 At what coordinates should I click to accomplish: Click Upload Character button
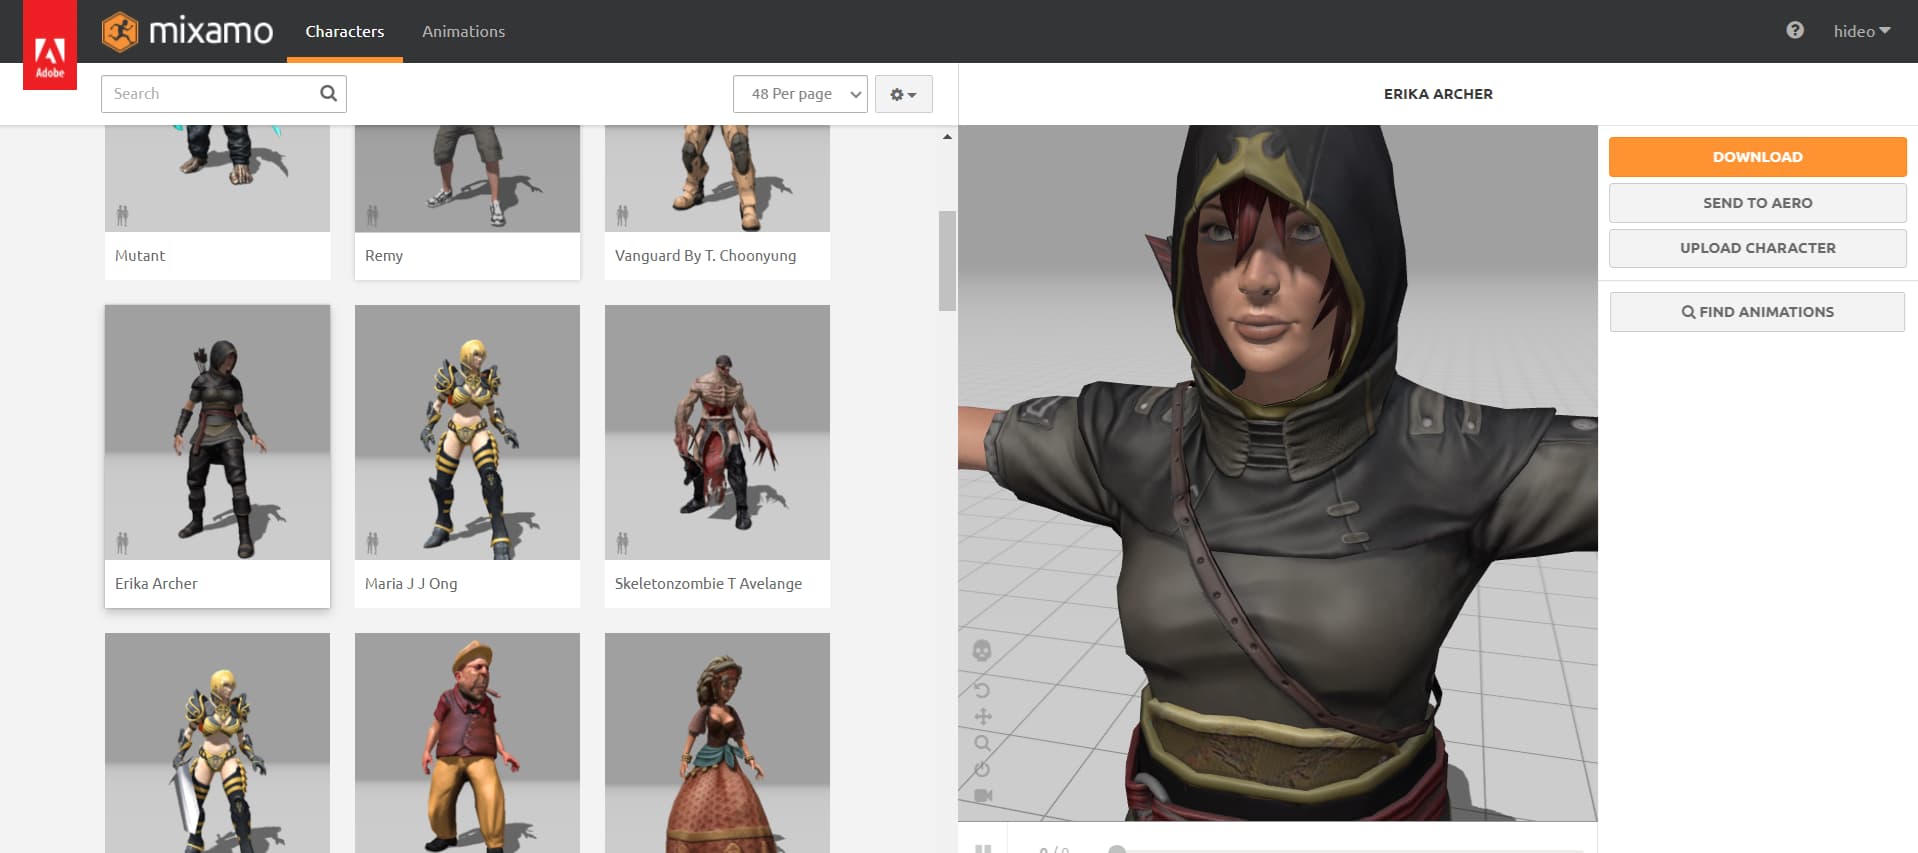click(x=1757, y=248)
